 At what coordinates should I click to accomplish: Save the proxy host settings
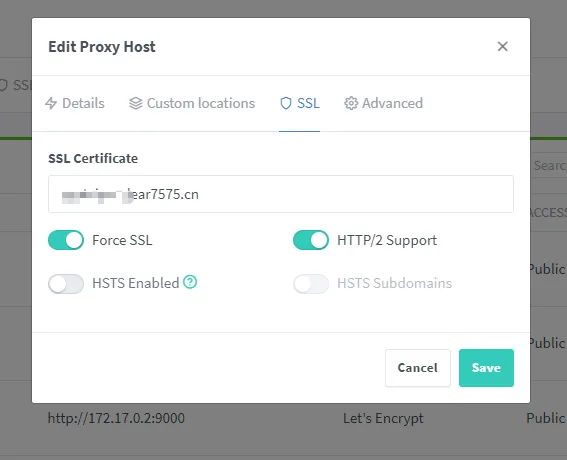(486, 368)
